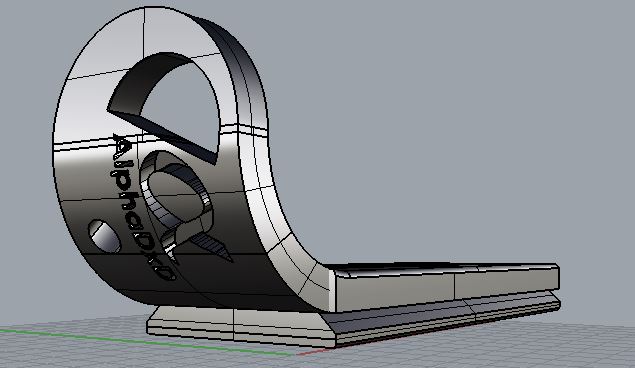Viewport: 635px width, 368px height.
Task: Click the small oval hole in the ring
Action: click(104, 236)
